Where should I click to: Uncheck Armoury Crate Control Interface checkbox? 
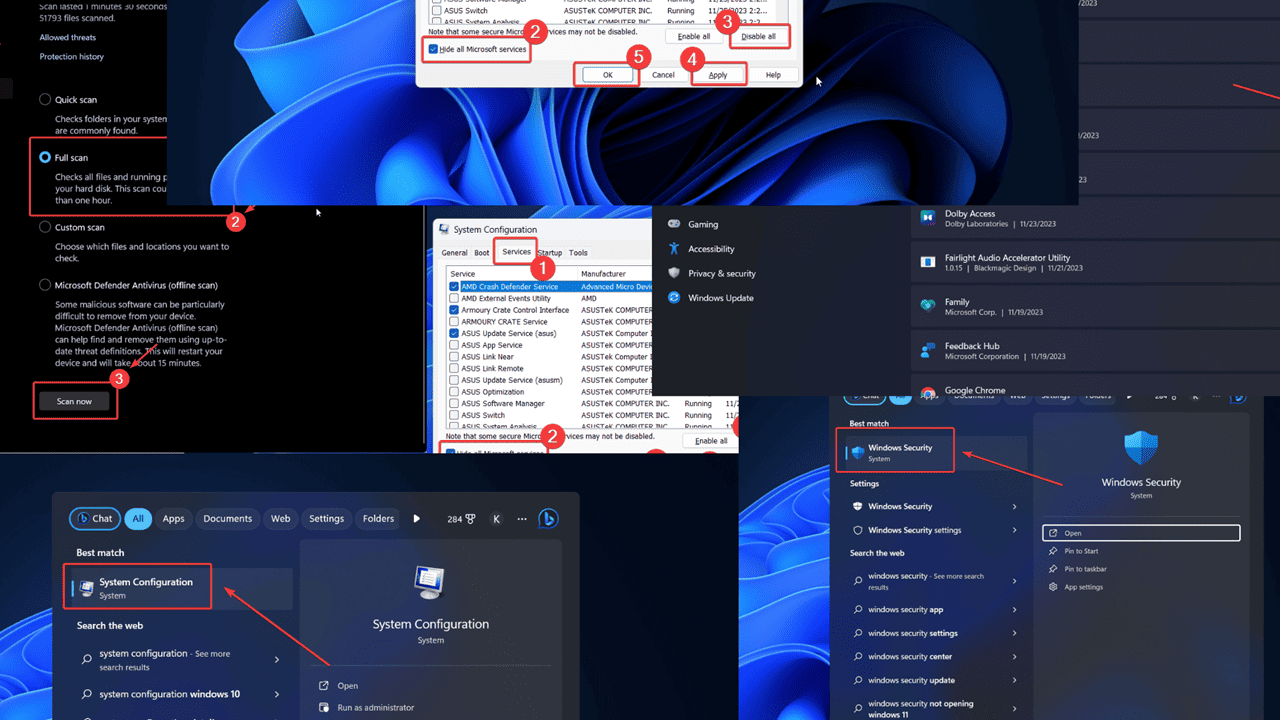point(454,310)
